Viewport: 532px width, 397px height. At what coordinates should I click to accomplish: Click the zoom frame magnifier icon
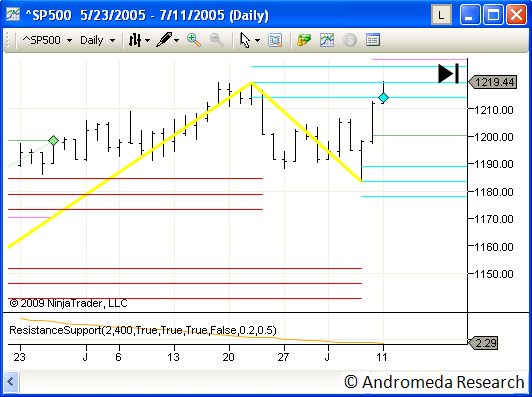click(275, 40)
